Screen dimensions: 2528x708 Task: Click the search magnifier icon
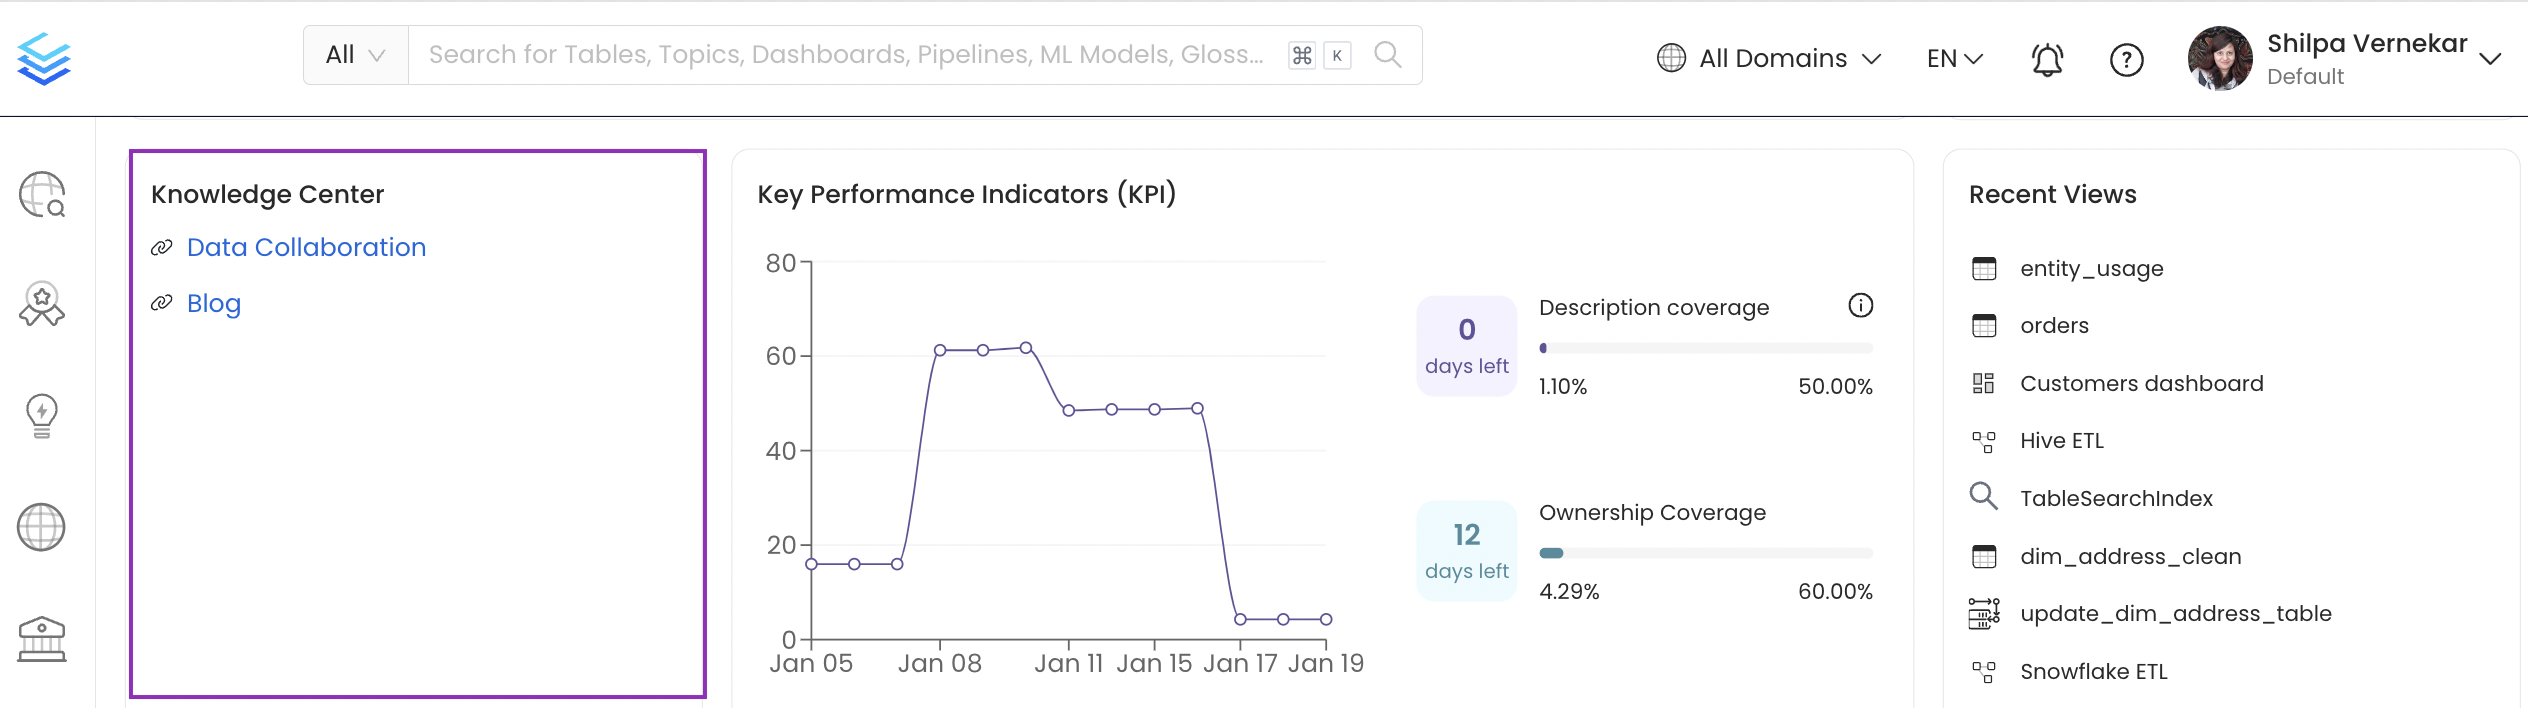click(1387, 55)
